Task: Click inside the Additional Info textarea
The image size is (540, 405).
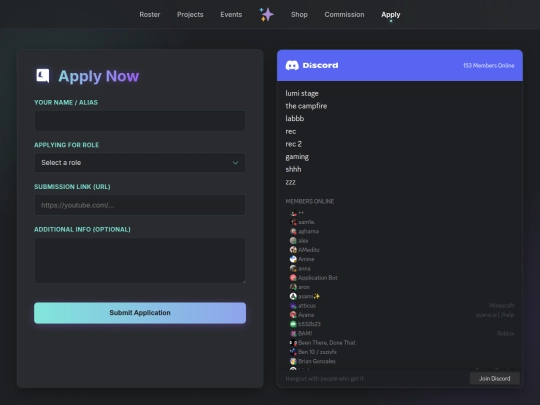Action: [x=140, y=260]
